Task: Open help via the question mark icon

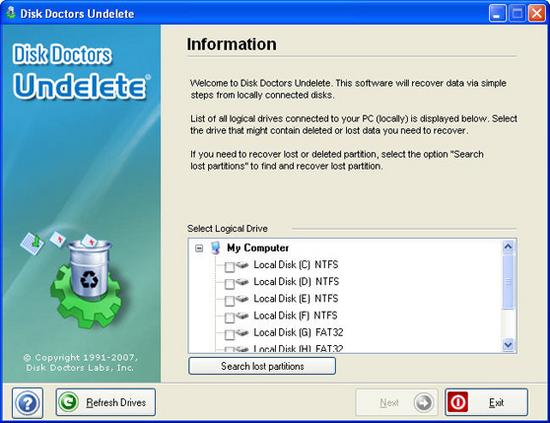Action: pyautogui.click(x=27, y=403)
